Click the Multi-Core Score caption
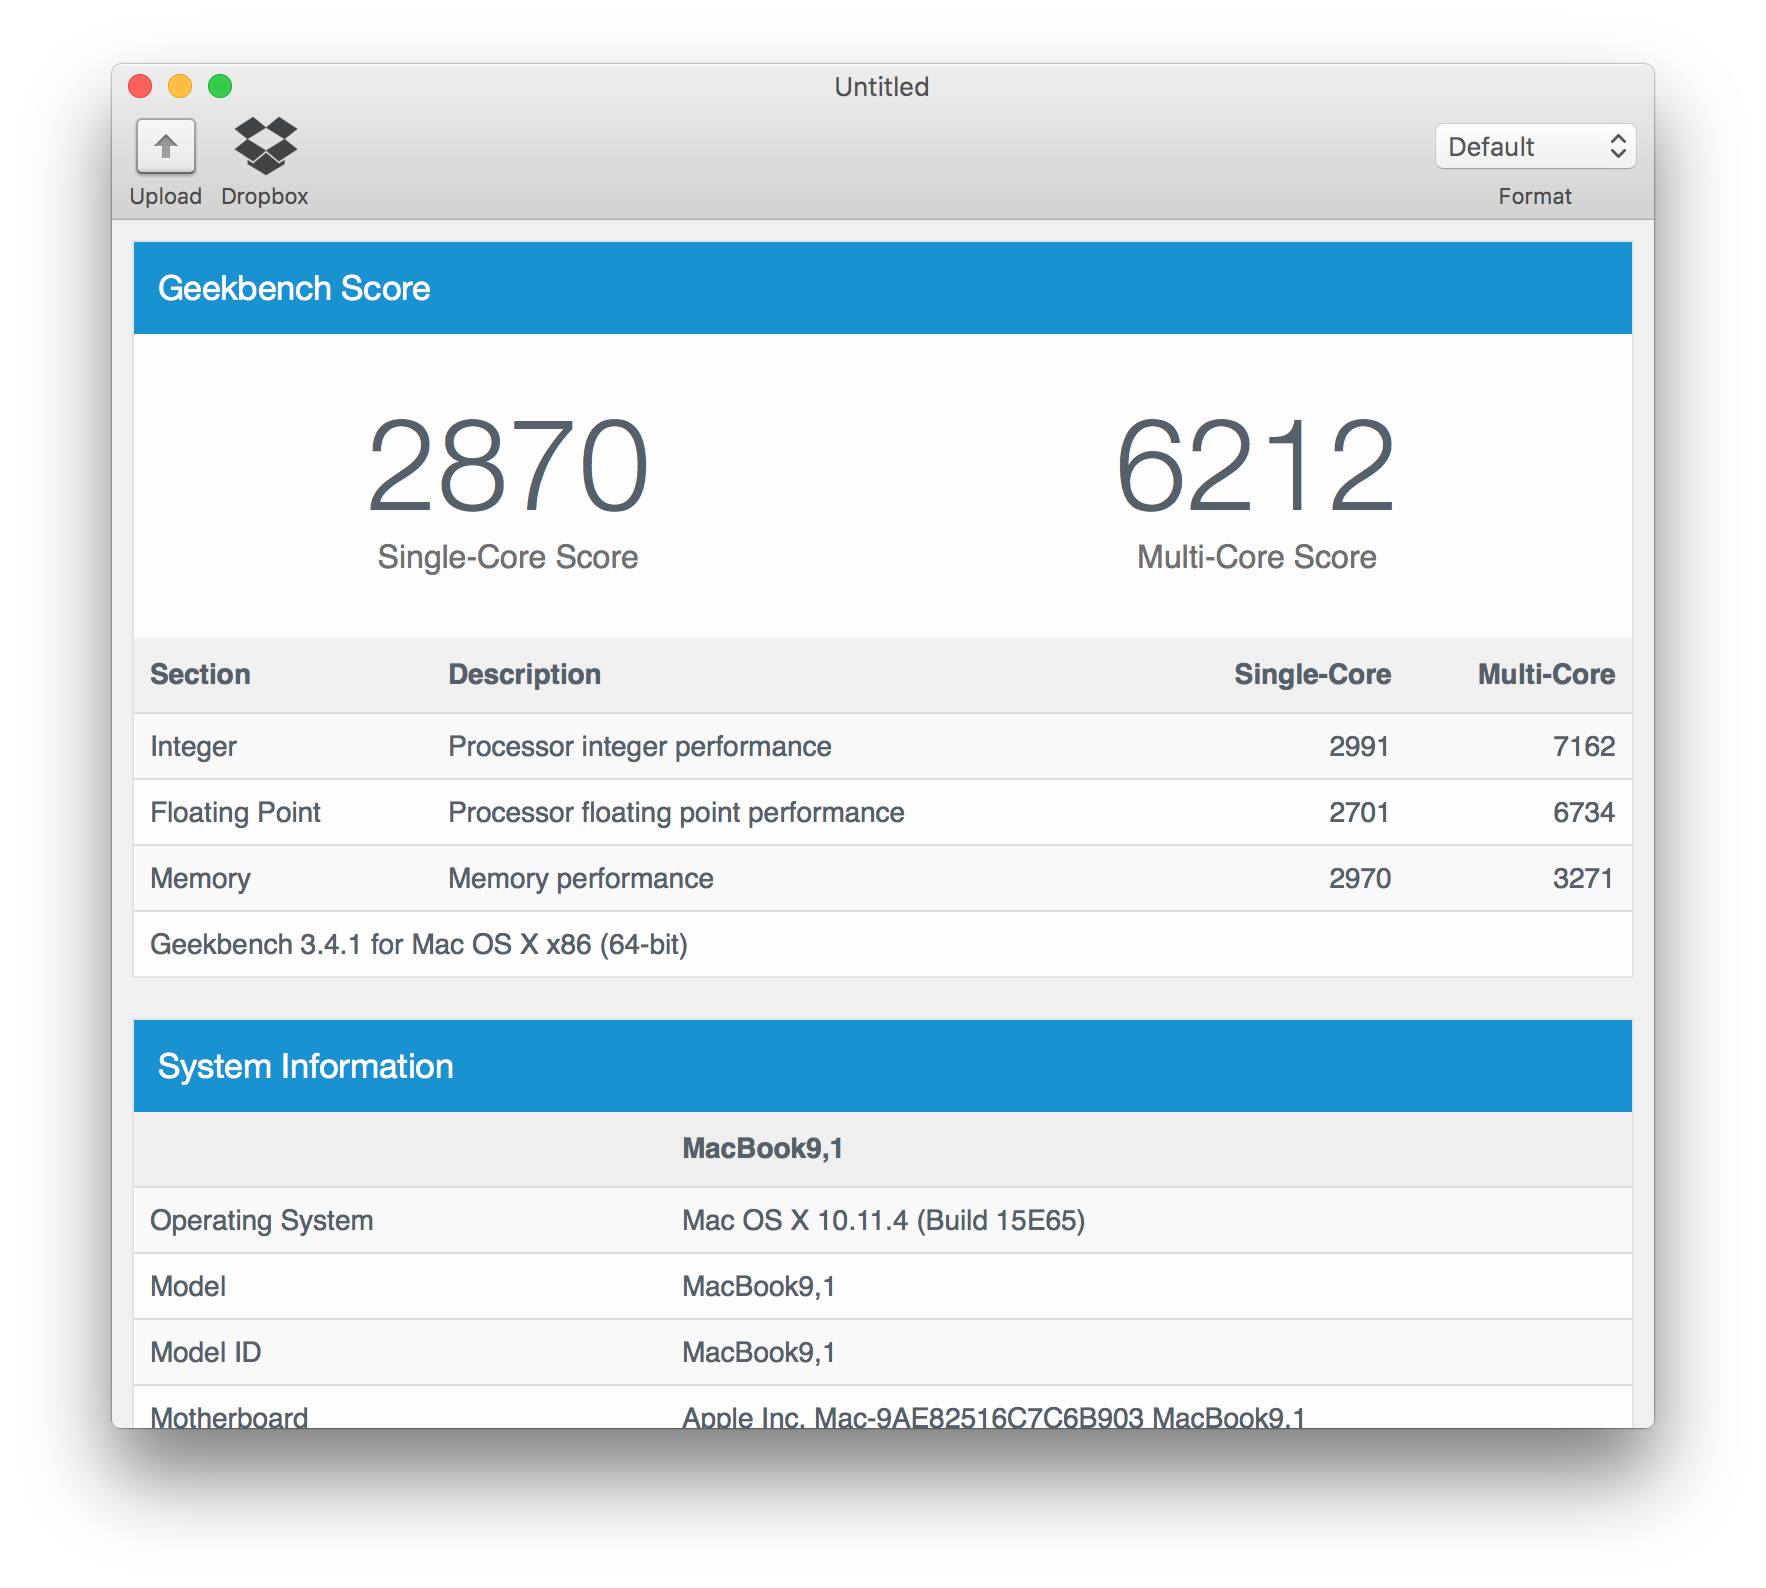Image resolution: width=1766 pixels, height=1588 pixels. (1257, 557)
